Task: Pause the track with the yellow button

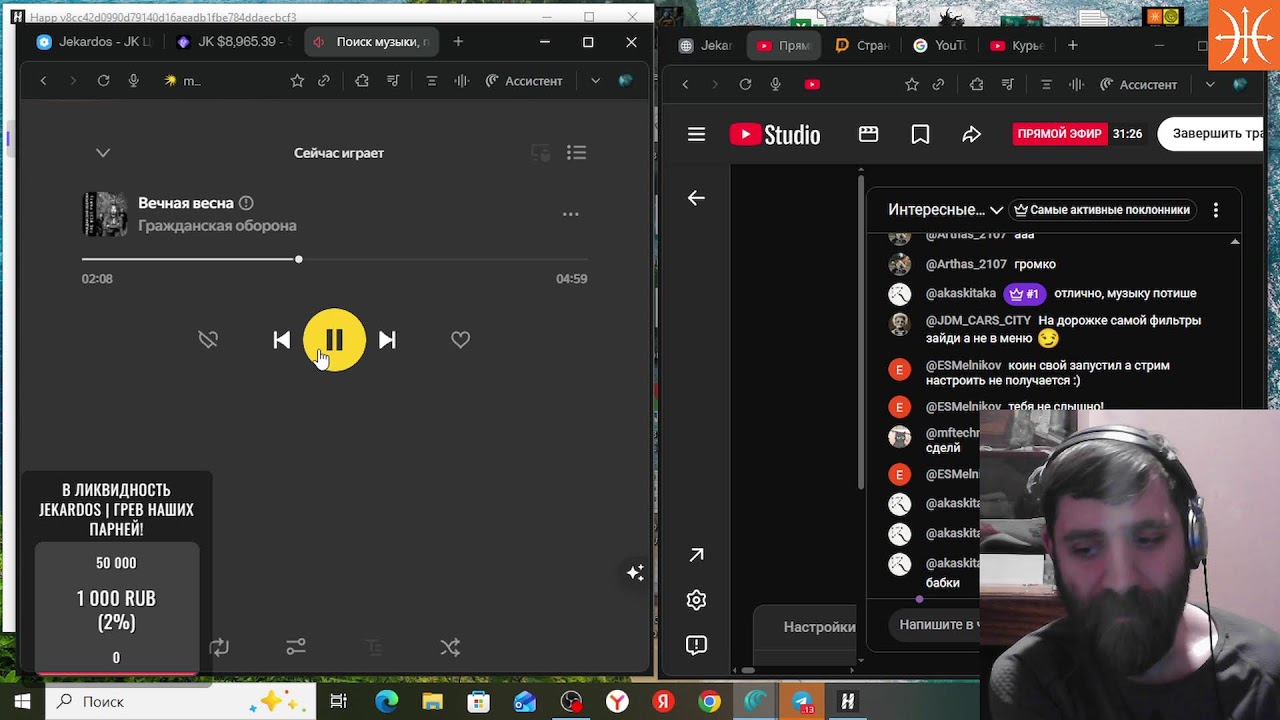Action: coord(334,340)
